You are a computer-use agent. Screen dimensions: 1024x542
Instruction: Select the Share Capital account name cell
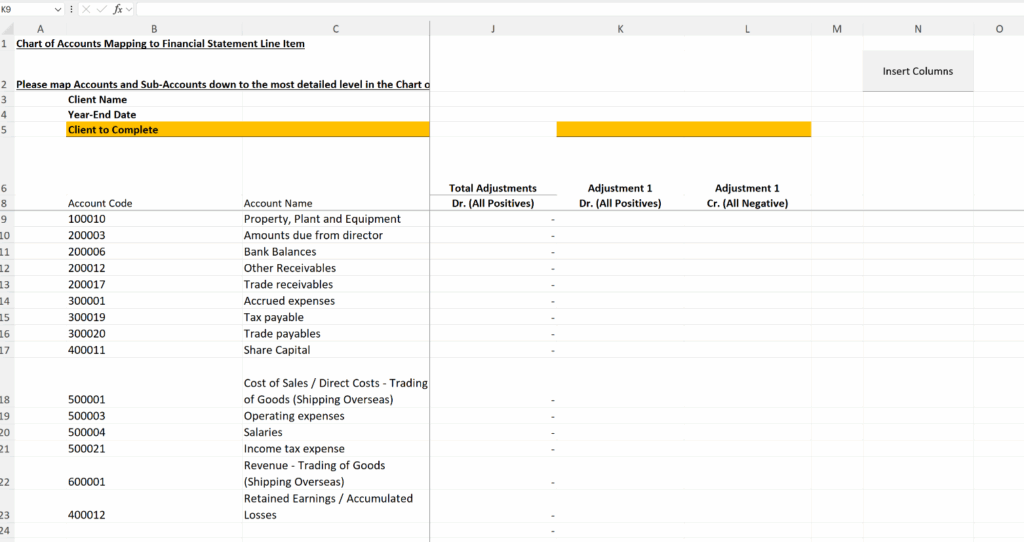[277, 350]
